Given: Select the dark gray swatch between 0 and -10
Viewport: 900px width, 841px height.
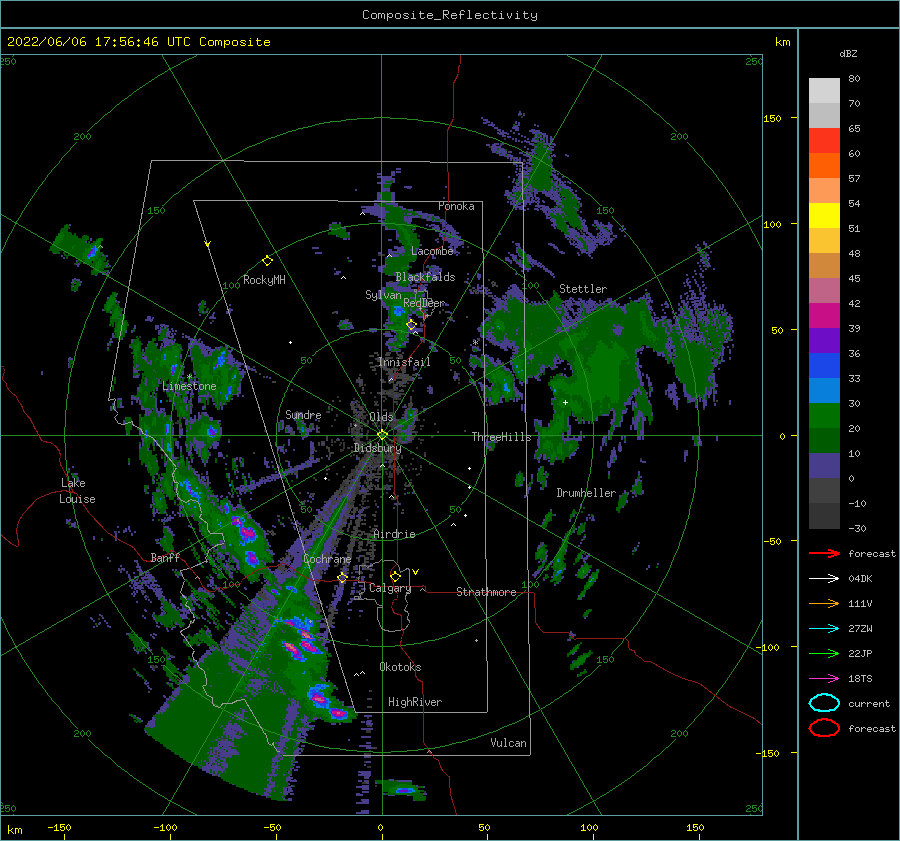Looking at the screenshot, I should click(824, 490).
